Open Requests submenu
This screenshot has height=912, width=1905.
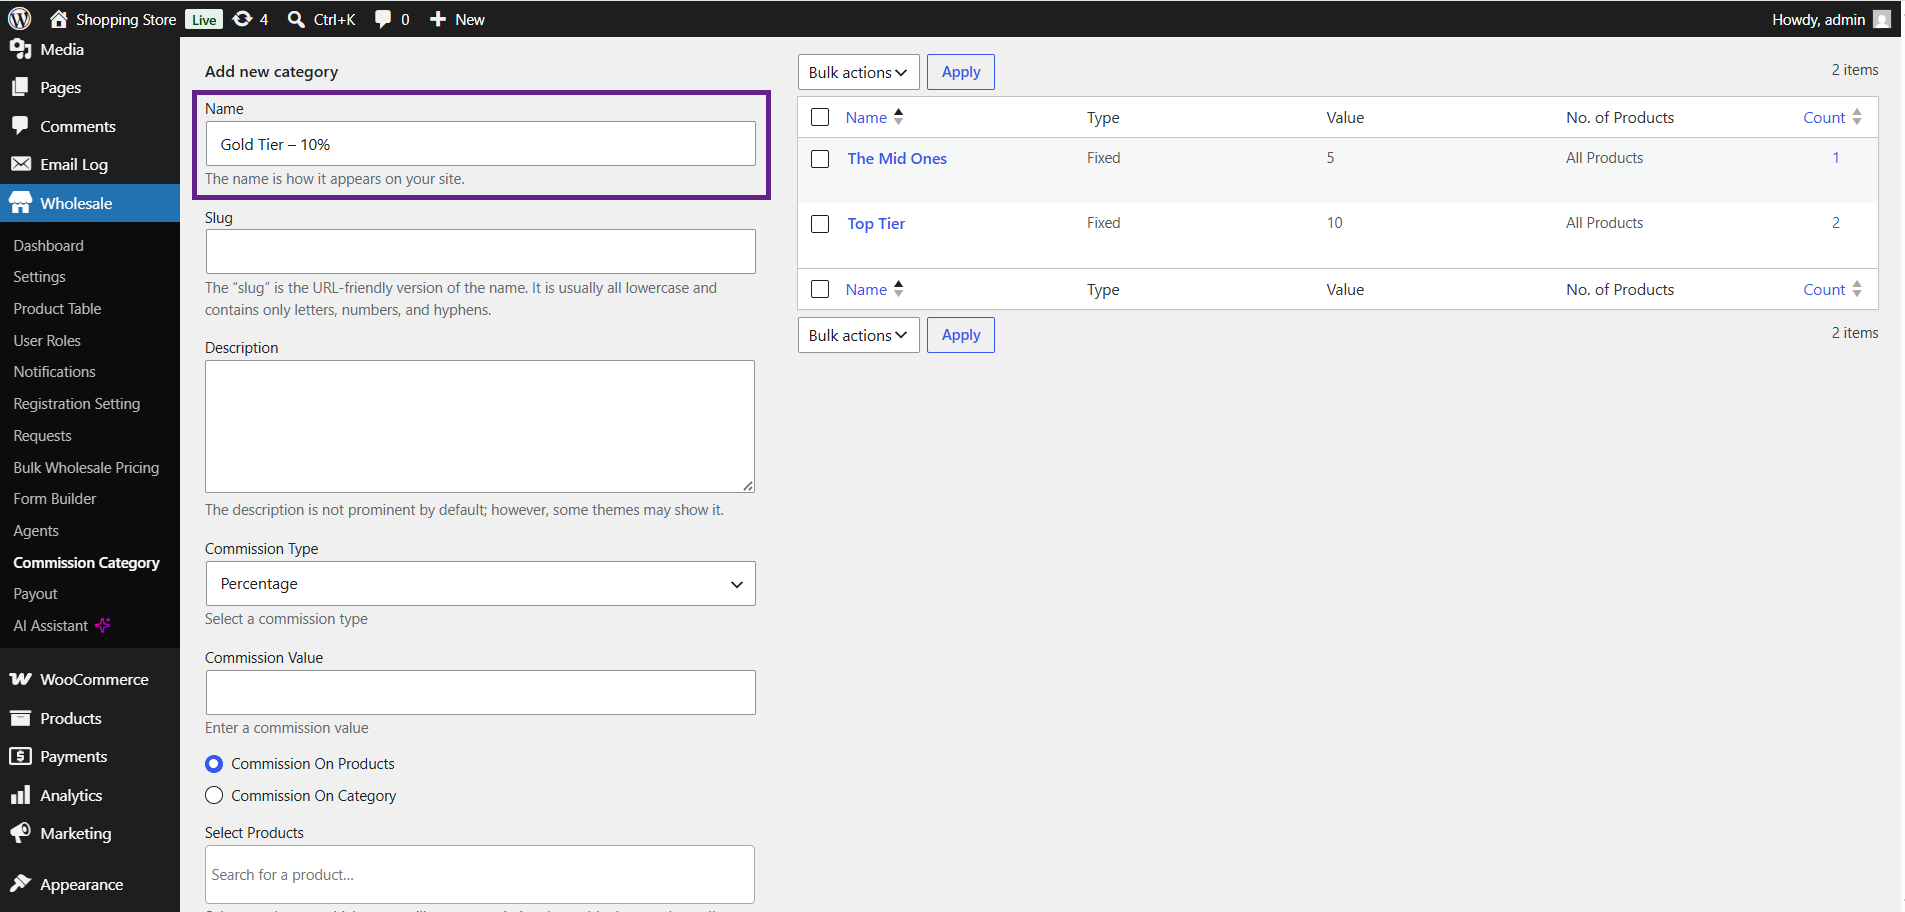point(43,436)
